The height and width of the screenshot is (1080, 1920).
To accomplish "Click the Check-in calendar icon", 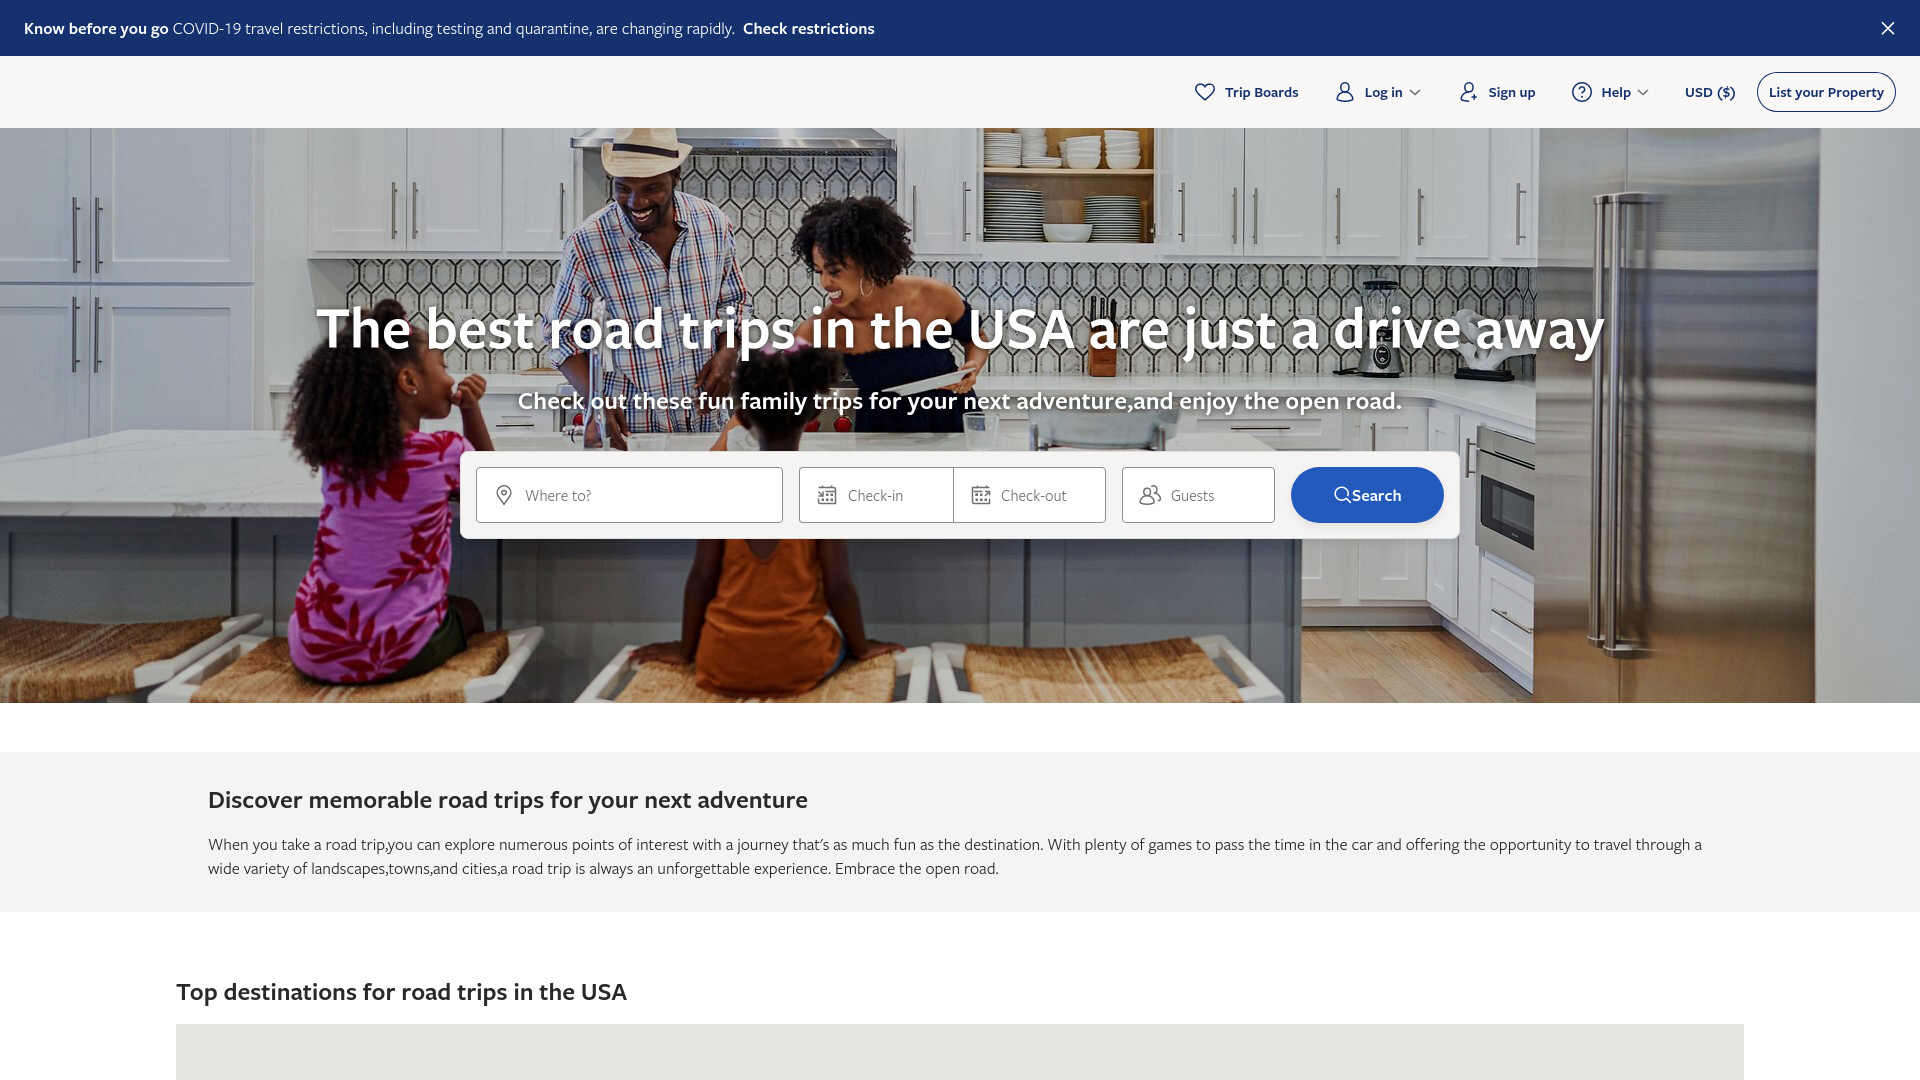I will [827, 495].
